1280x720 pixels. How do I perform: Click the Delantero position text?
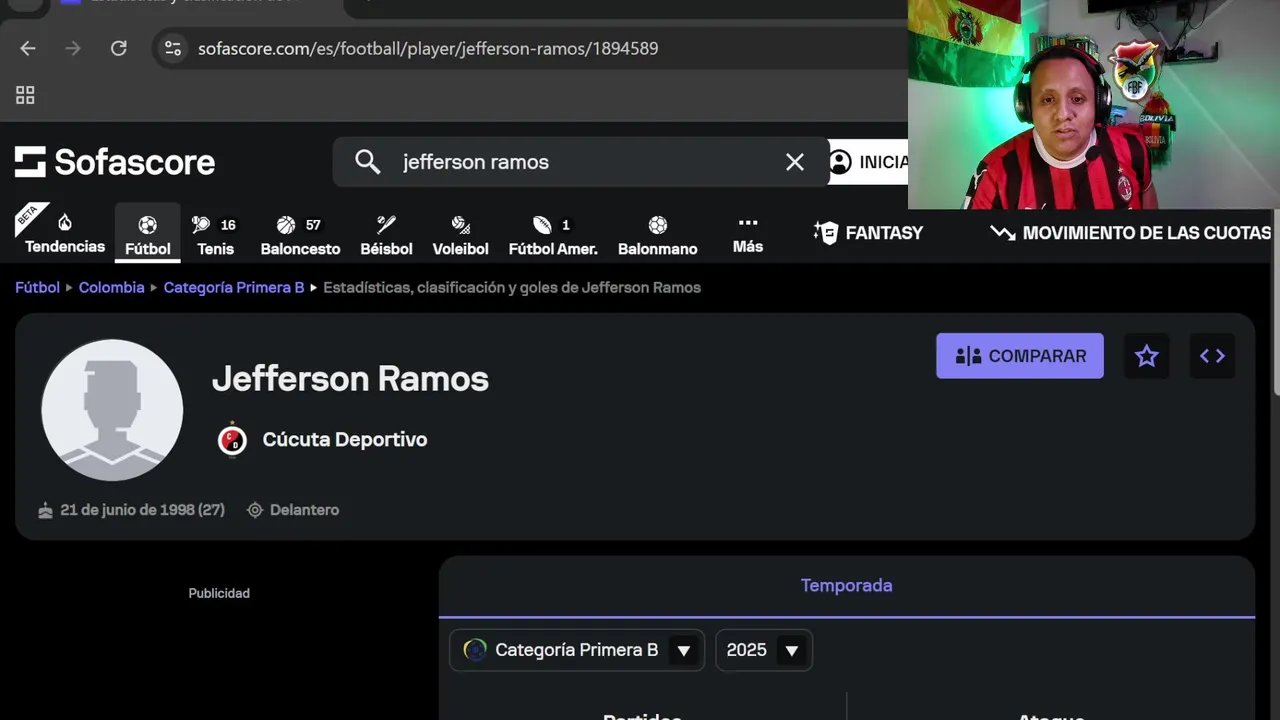[x=304, y=510]
